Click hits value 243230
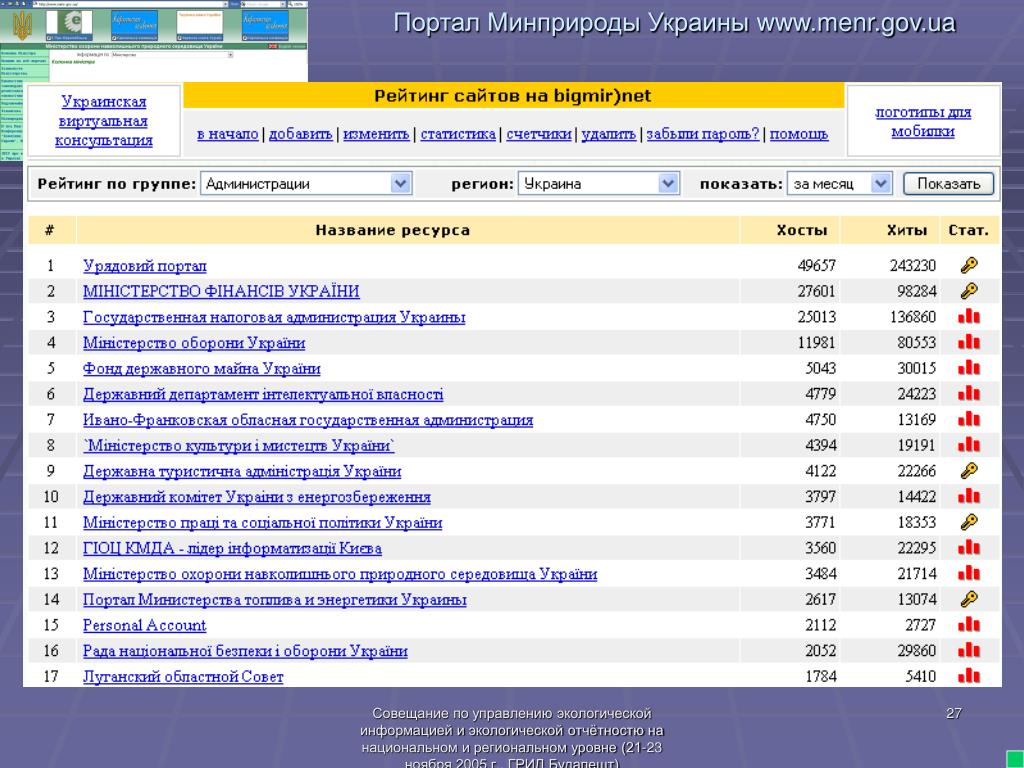Screen dimensions: 1024x768 [912, 266]
